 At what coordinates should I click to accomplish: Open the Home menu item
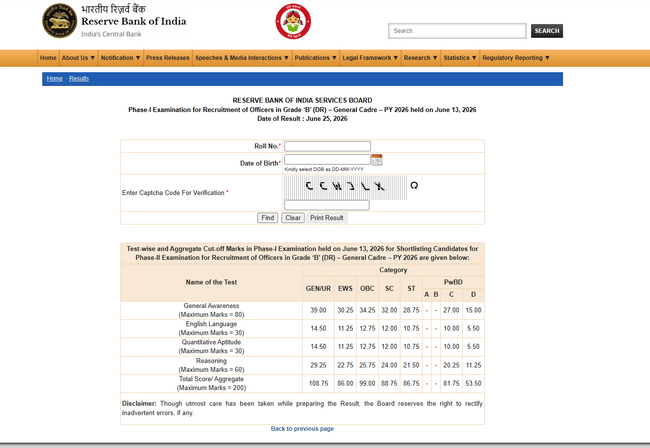tap(48, 58)
